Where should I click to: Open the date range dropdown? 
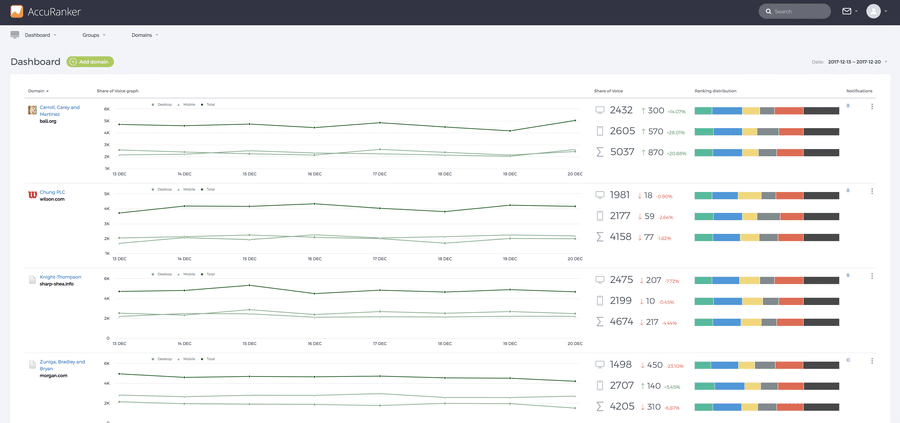(857, 62)
